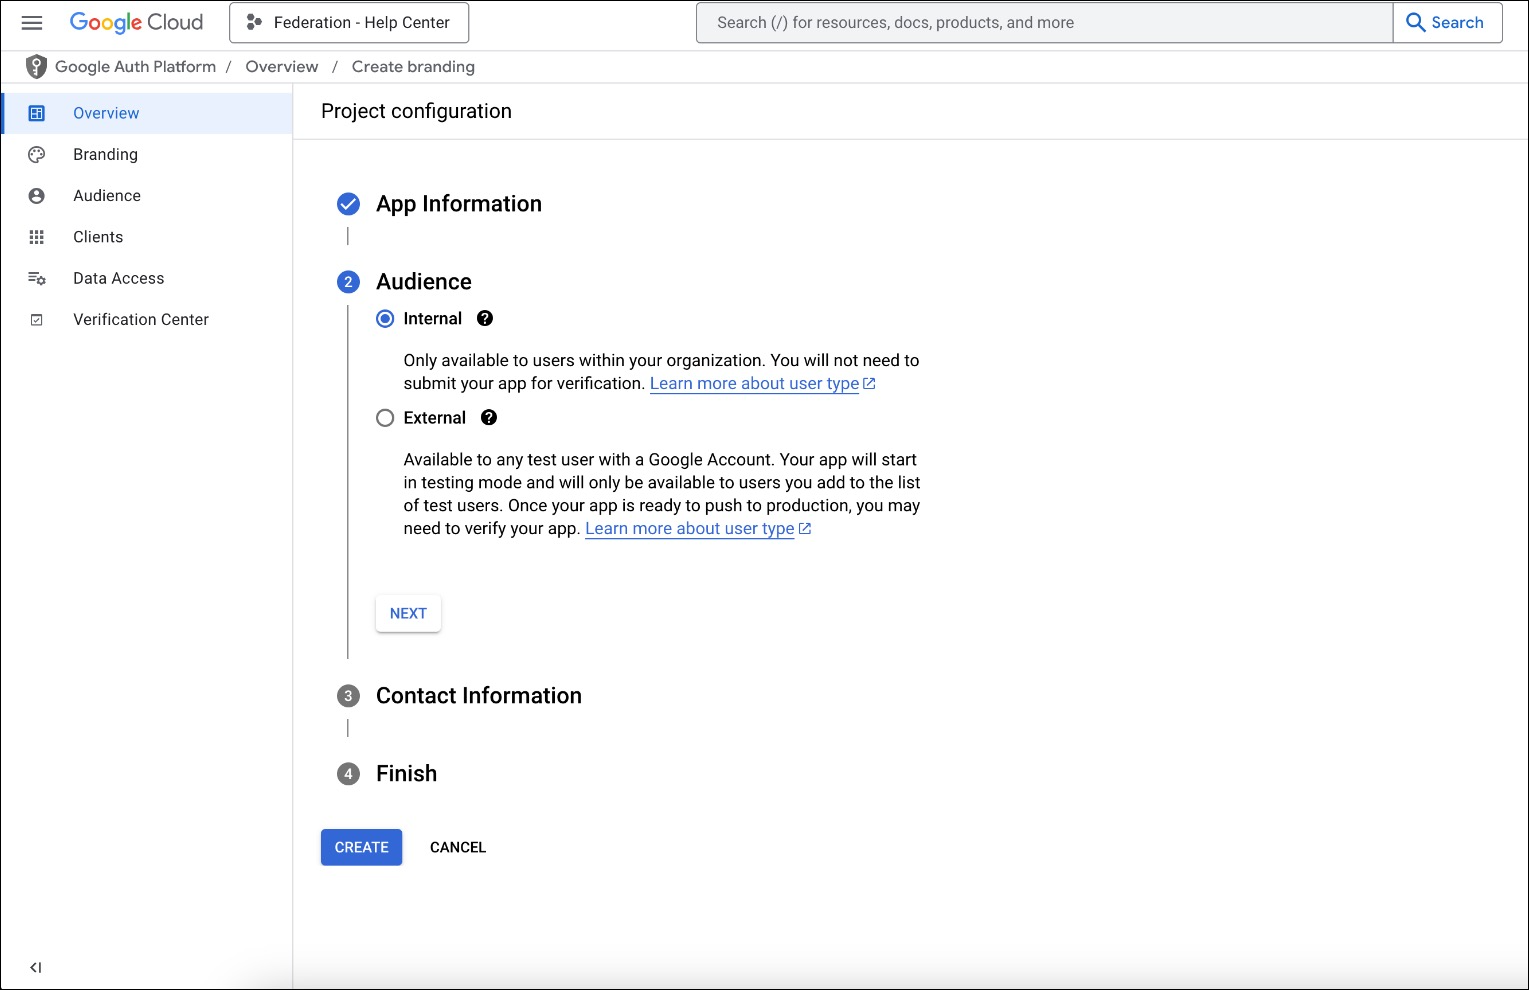The width and height of the screenshot is (1529, 990).
Task: Open Audience from the sidebar person icon
Action: point(36,195)
